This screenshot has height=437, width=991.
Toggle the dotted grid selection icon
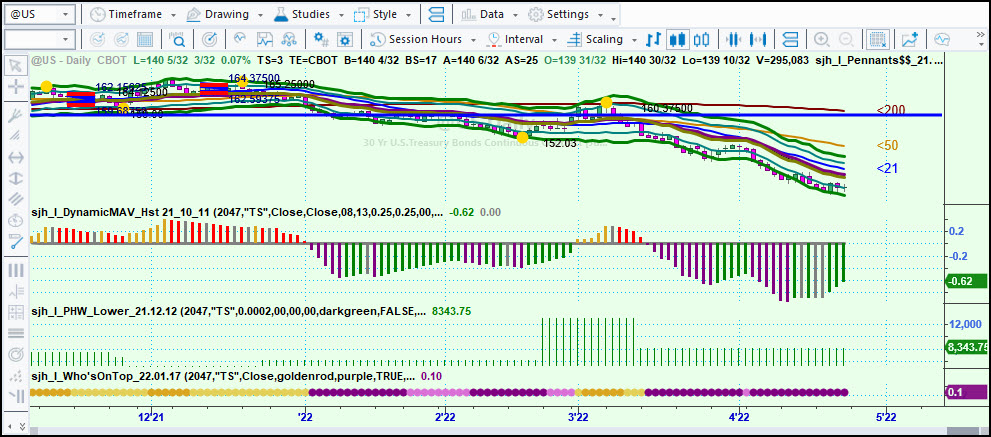877,39
